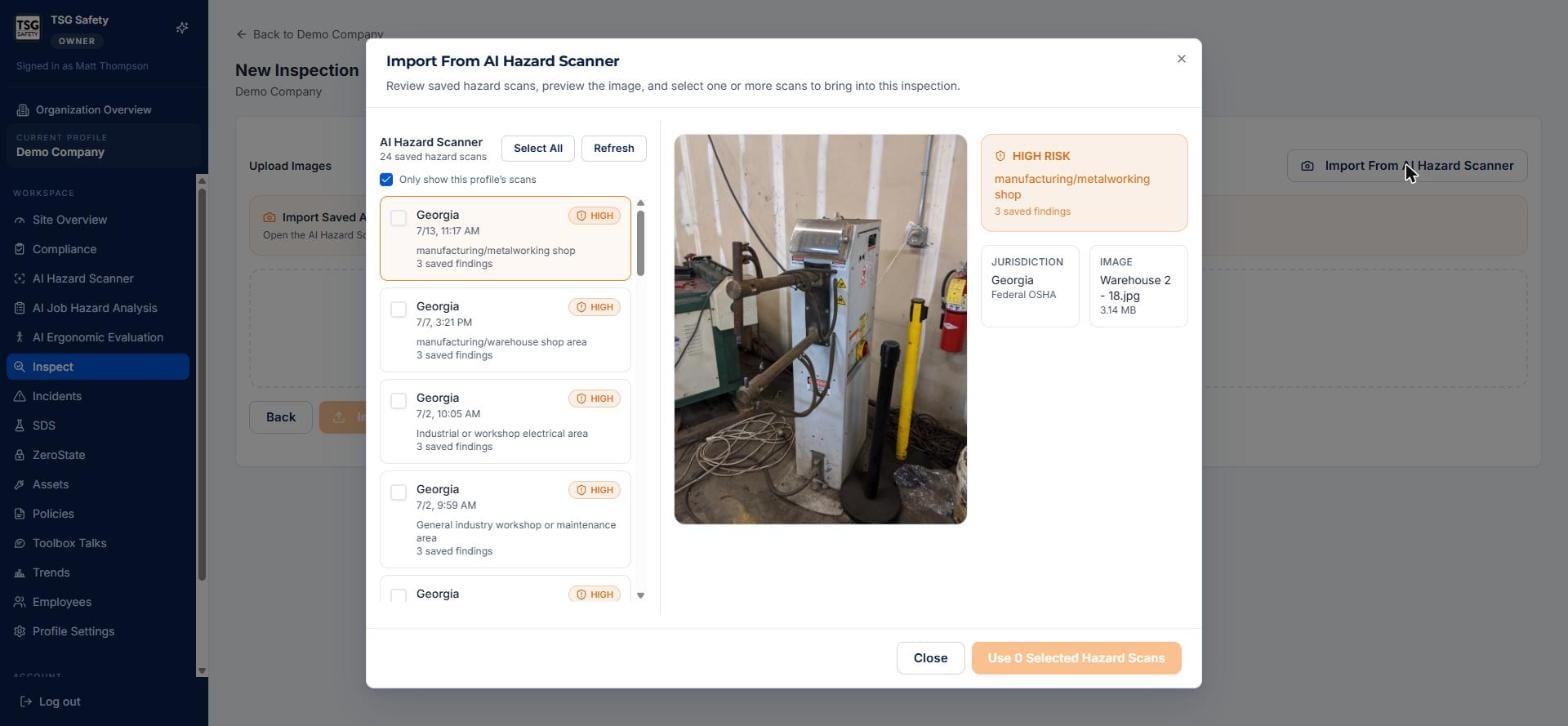The width and height of the screenshot is (1568, 726).
Task: Click the sidebar scroll up arrow
Action: (x=203, y=181)
